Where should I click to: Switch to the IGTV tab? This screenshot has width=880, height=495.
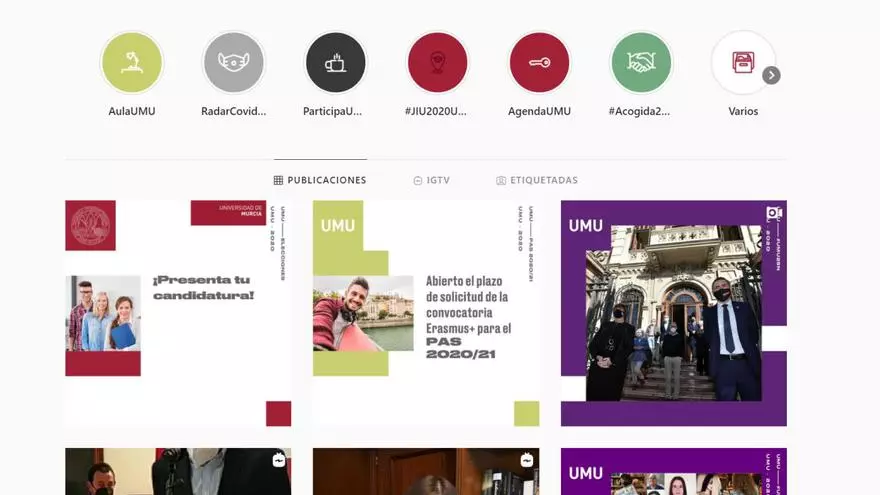coord(431,180)
